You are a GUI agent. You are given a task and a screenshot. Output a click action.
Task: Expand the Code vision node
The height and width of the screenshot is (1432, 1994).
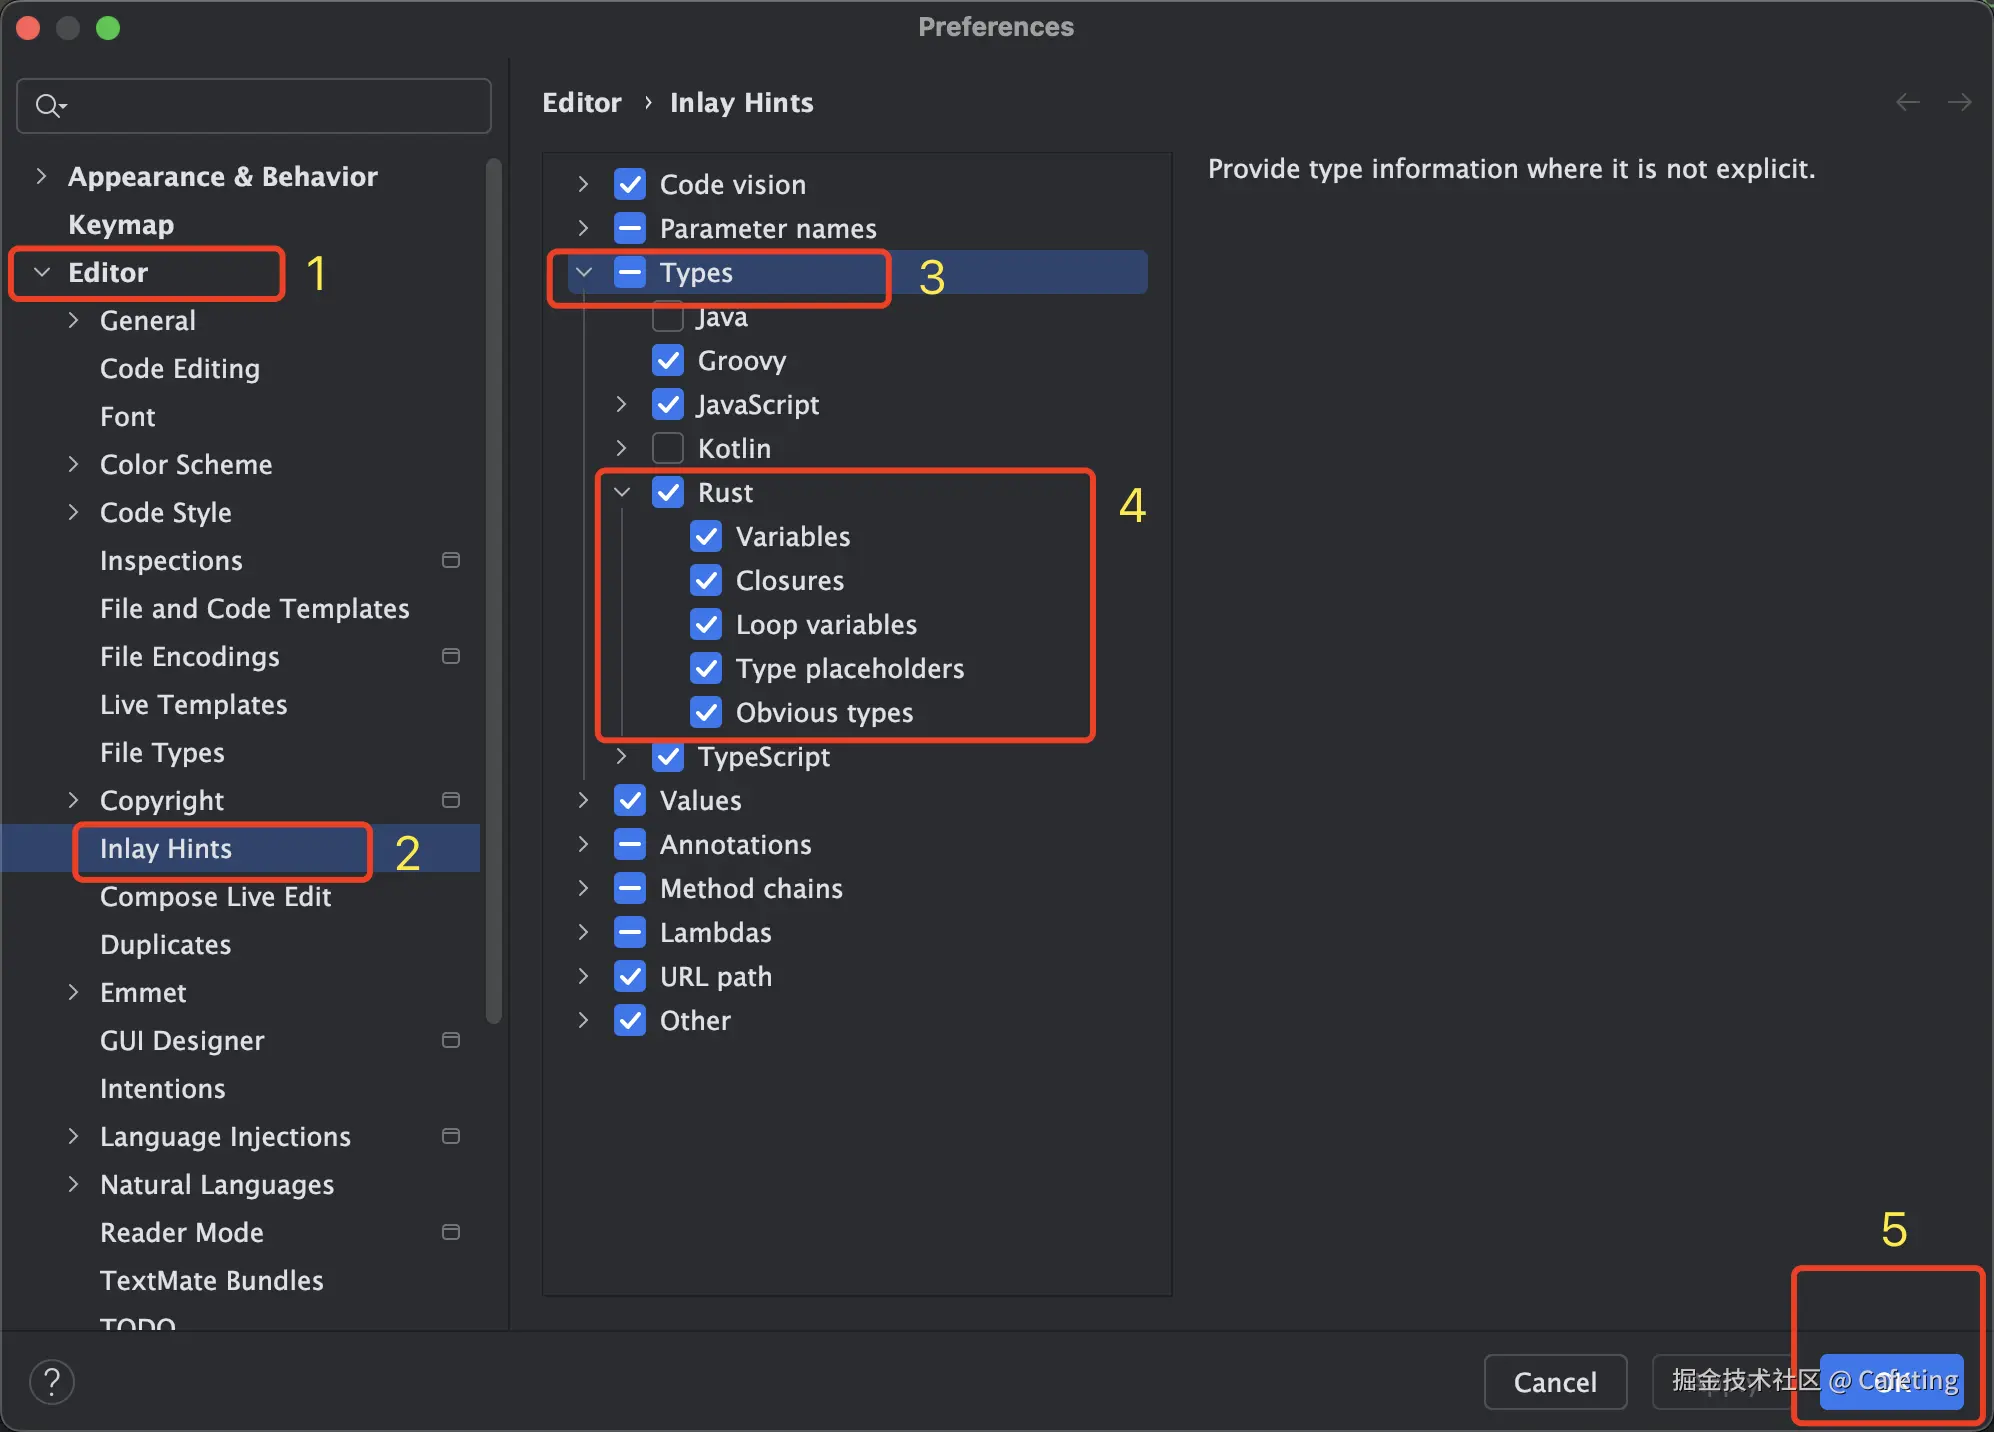583,184
